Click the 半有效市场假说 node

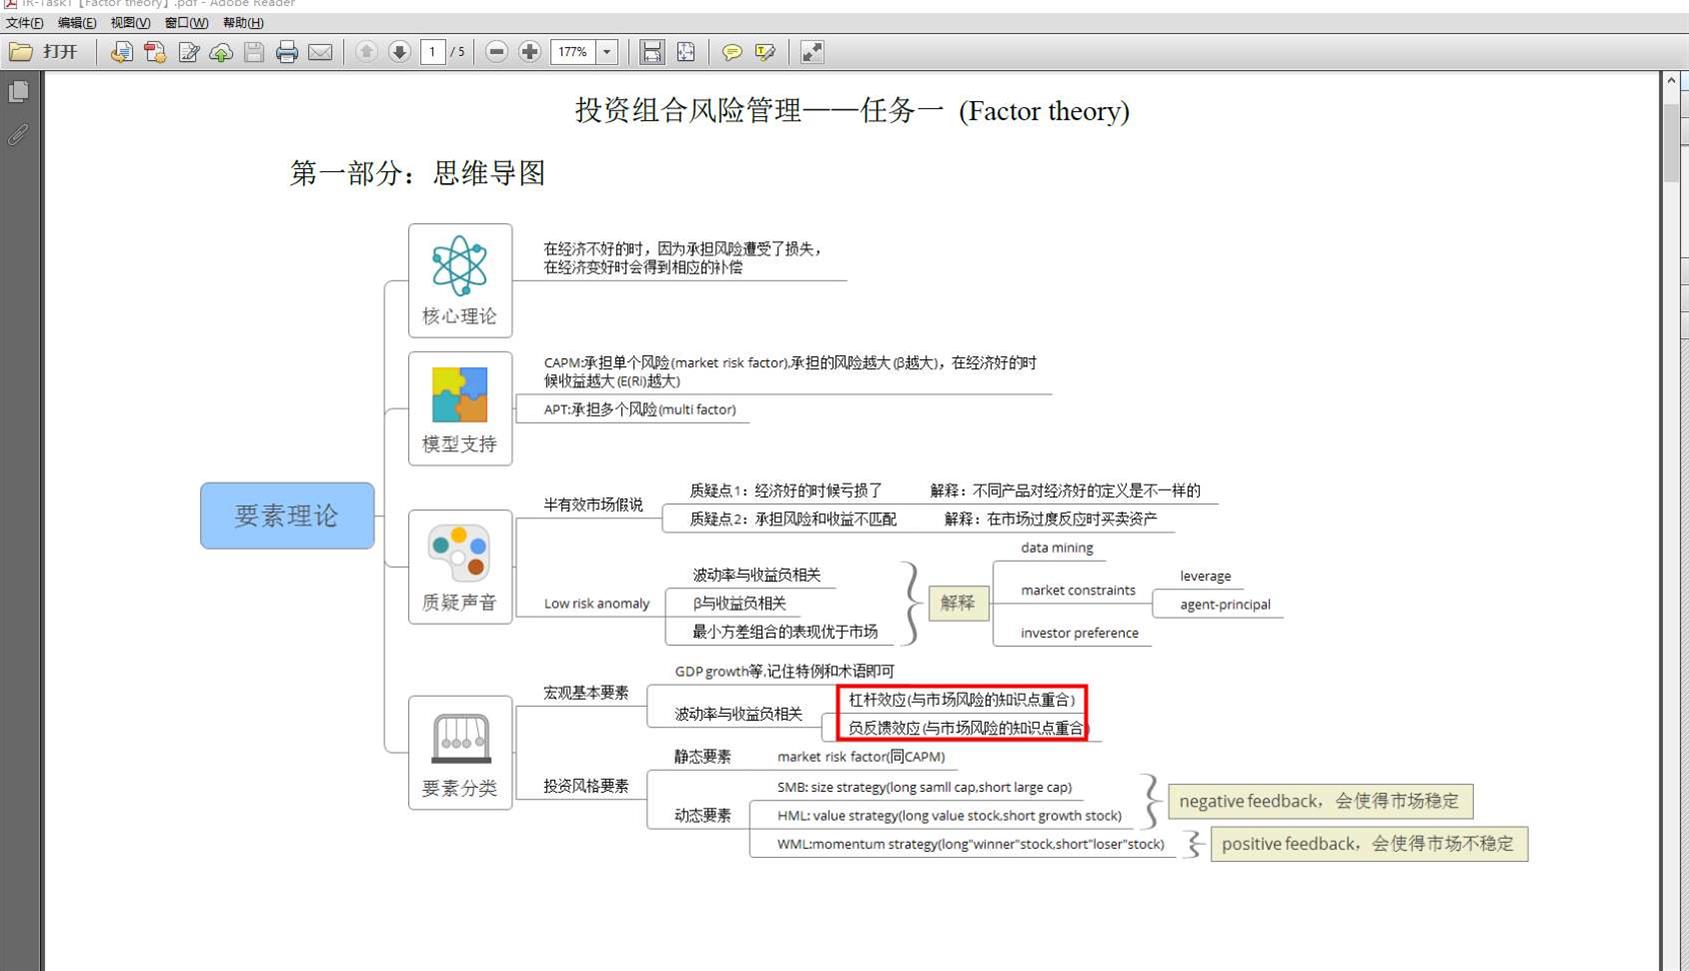593,505
